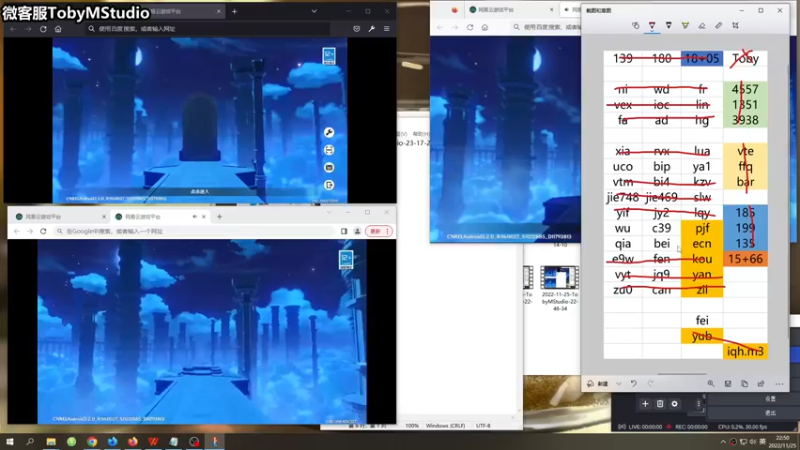Select touch writing tool in Snip & Sketch
Screen dimensions: 800x450
[635, 26]
